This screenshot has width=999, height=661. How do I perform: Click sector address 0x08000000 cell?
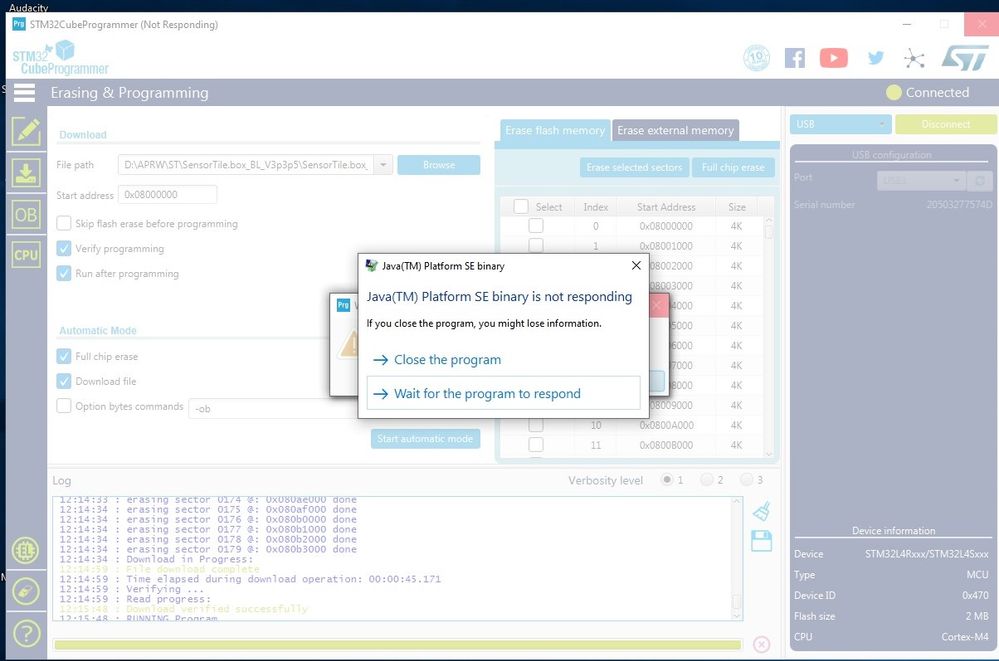pos(666,226)
